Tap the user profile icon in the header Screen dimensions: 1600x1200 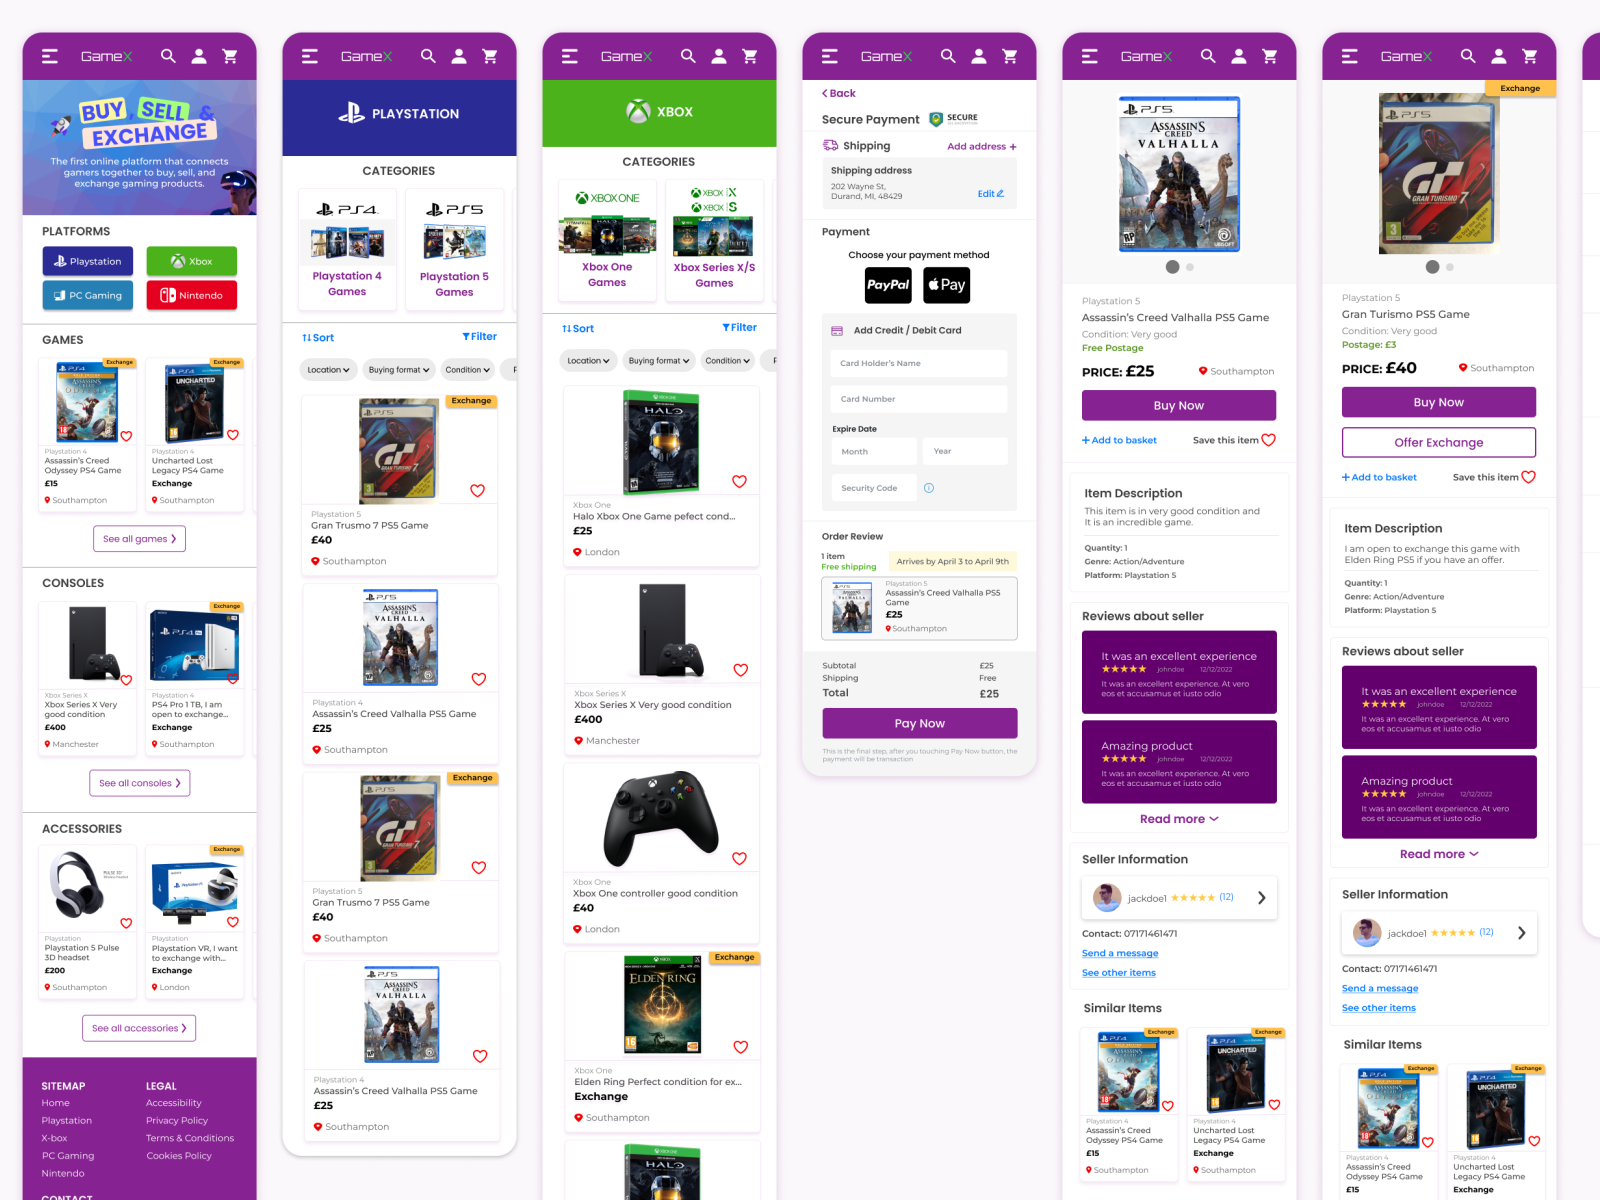[199, 56]
